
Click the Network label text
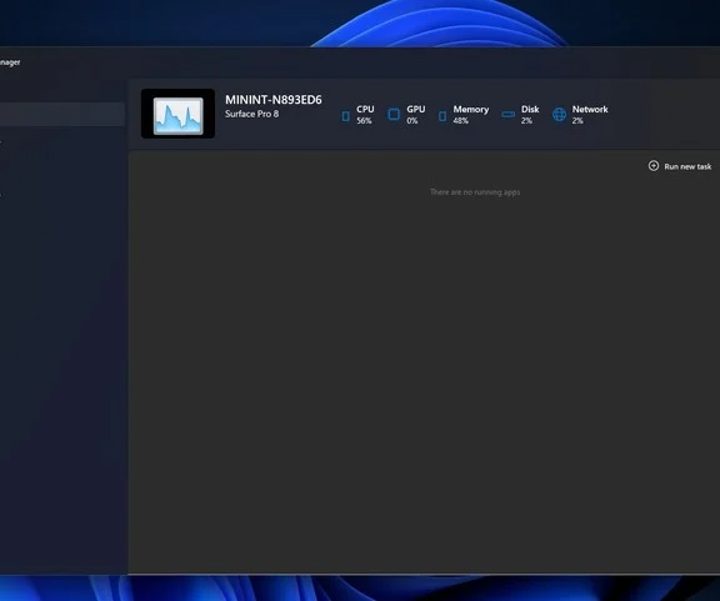[590, 109]
